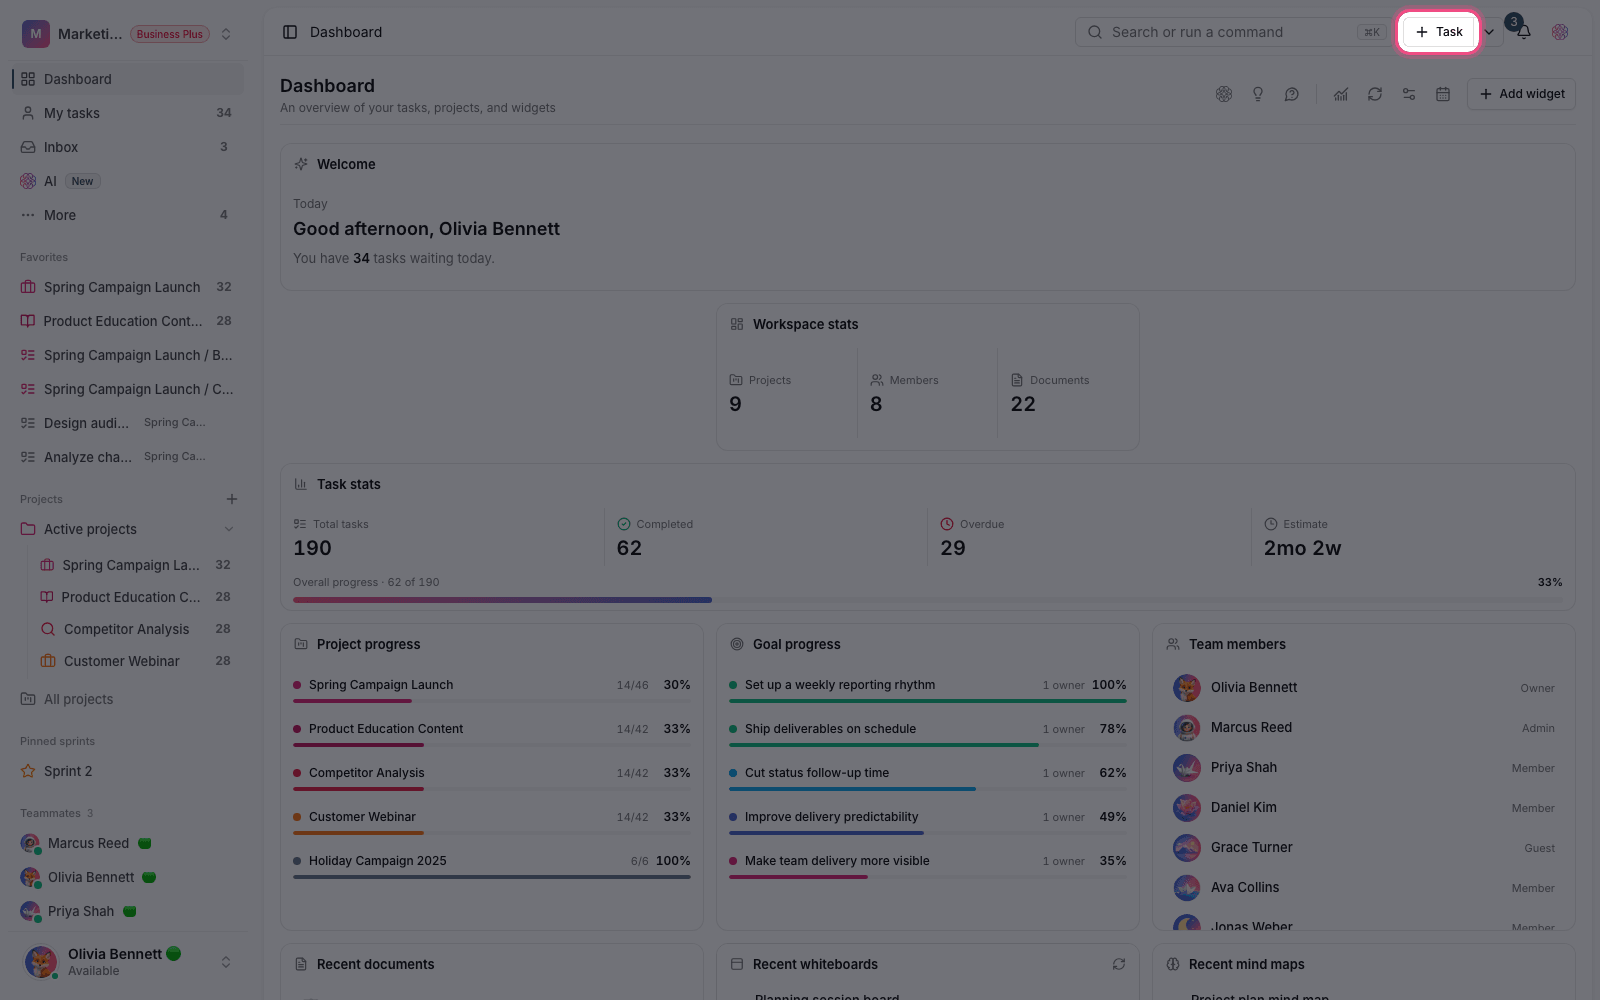1600x1000 pixels.
Task: Expand the More item in sidebar
Action: pos(128,215)
